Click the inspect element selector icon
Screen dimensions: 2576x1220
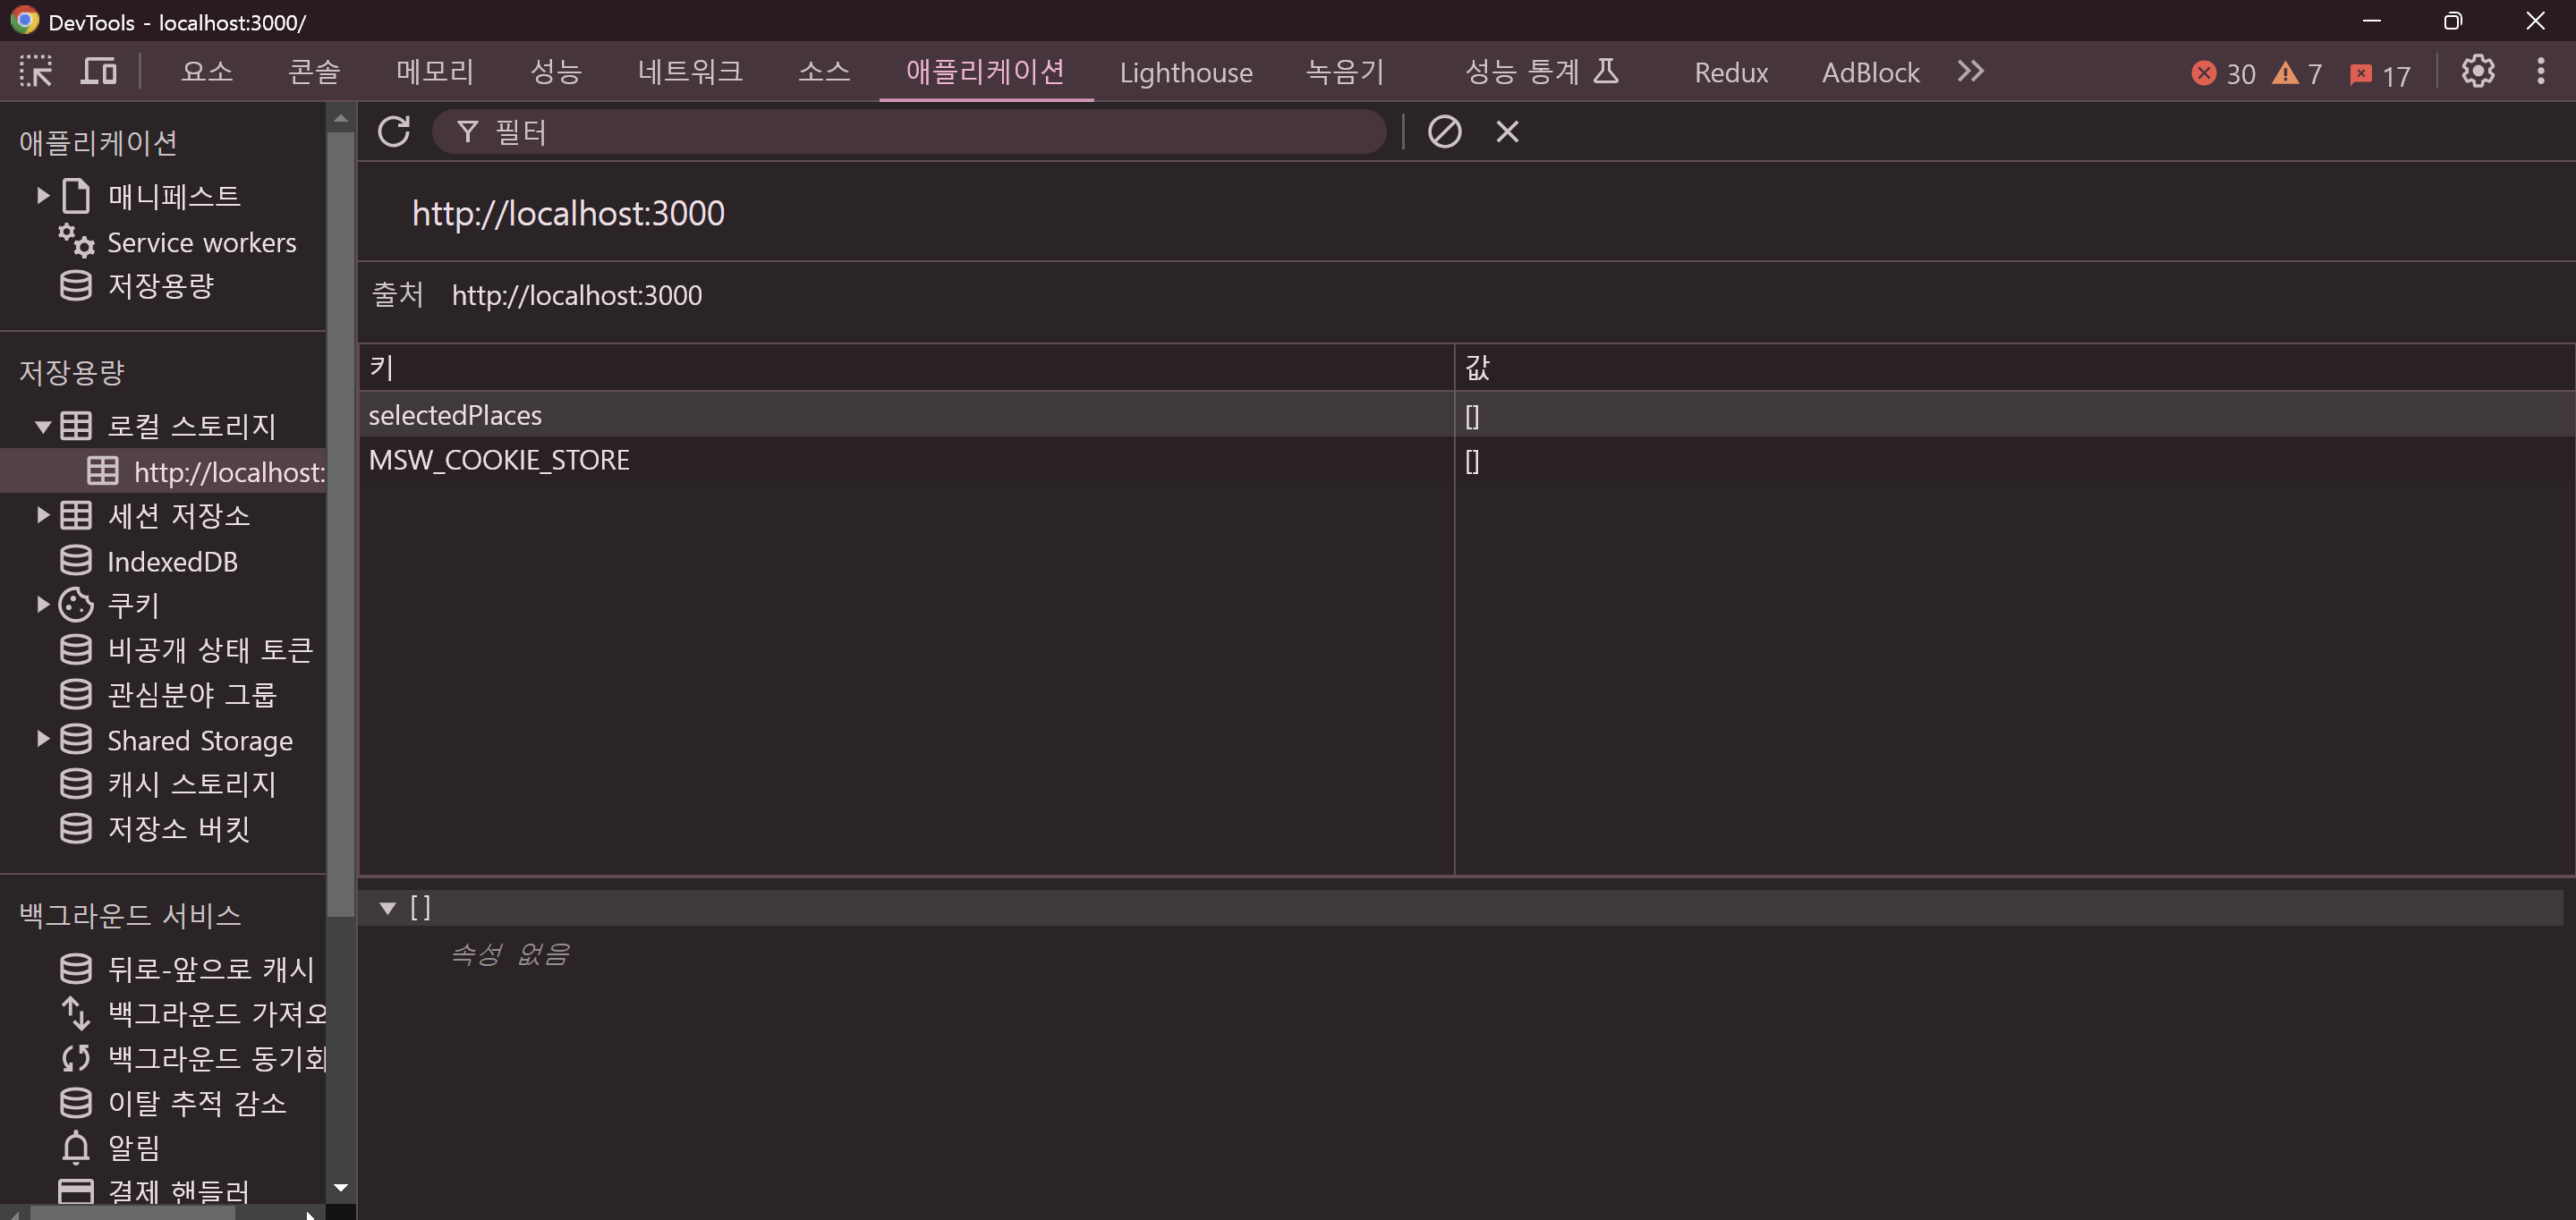(36, 71)
